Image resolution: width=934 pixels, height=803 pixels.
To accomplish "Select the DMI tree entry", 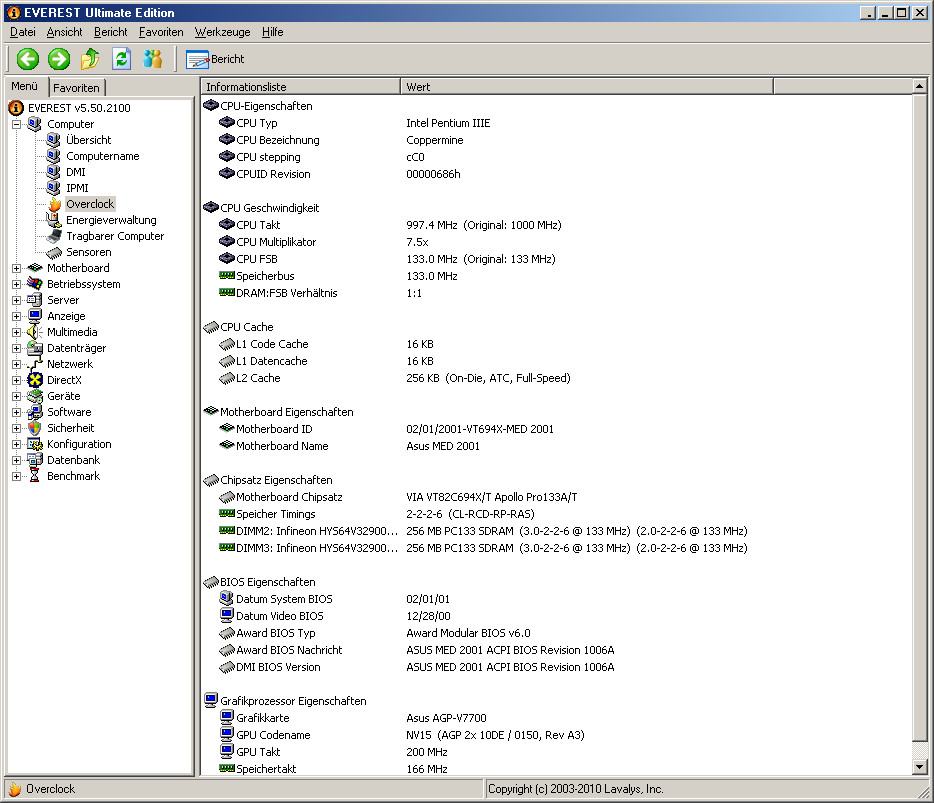I will [x=76, y=172].
